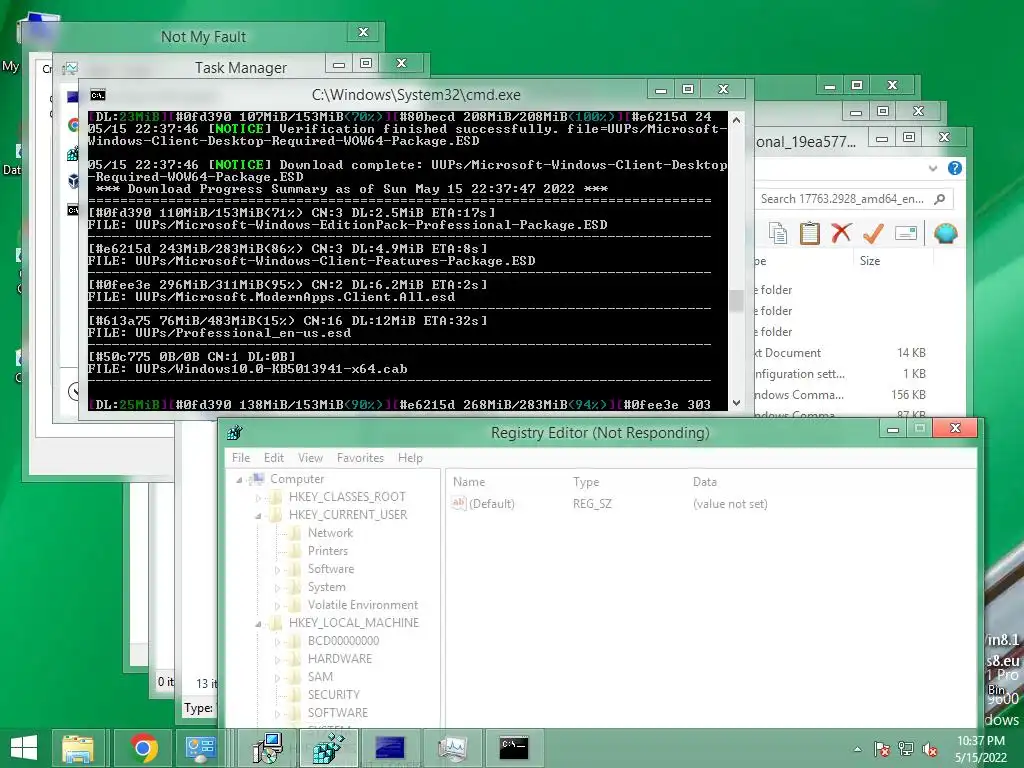
Task: Click the muted volume tray icon
Action: tap(930, 749)
